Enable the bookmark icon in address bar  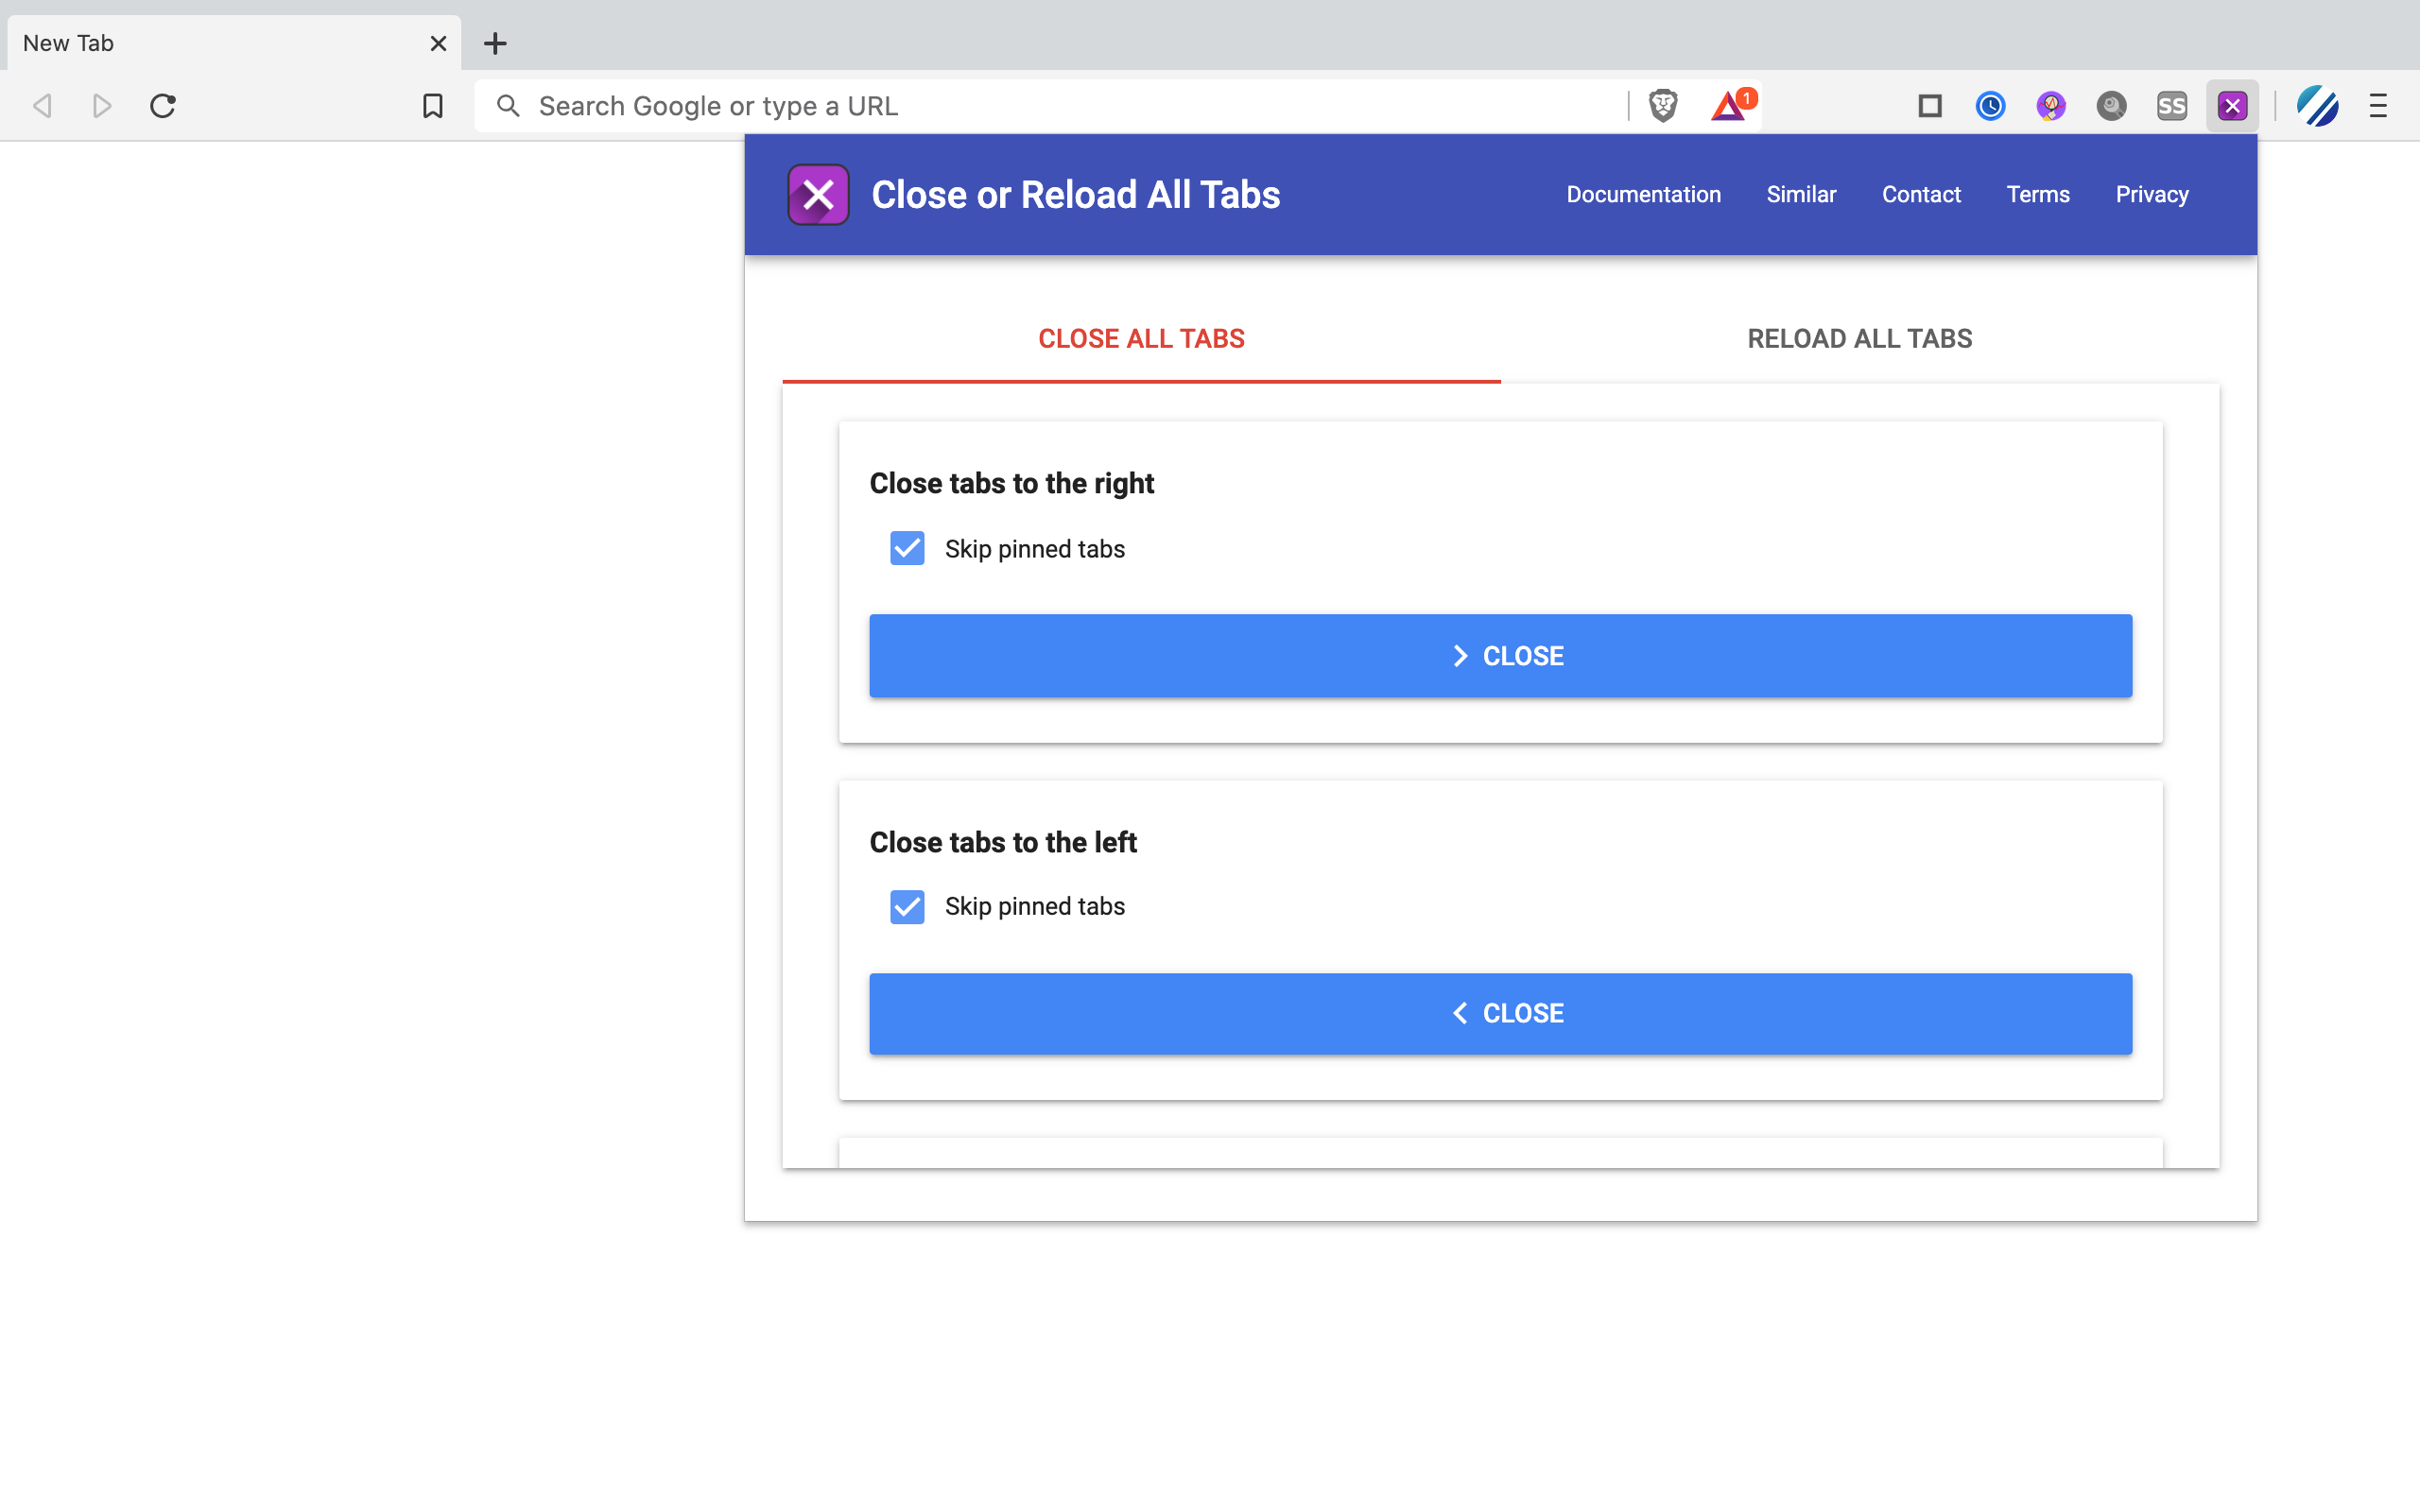point(434,106)
